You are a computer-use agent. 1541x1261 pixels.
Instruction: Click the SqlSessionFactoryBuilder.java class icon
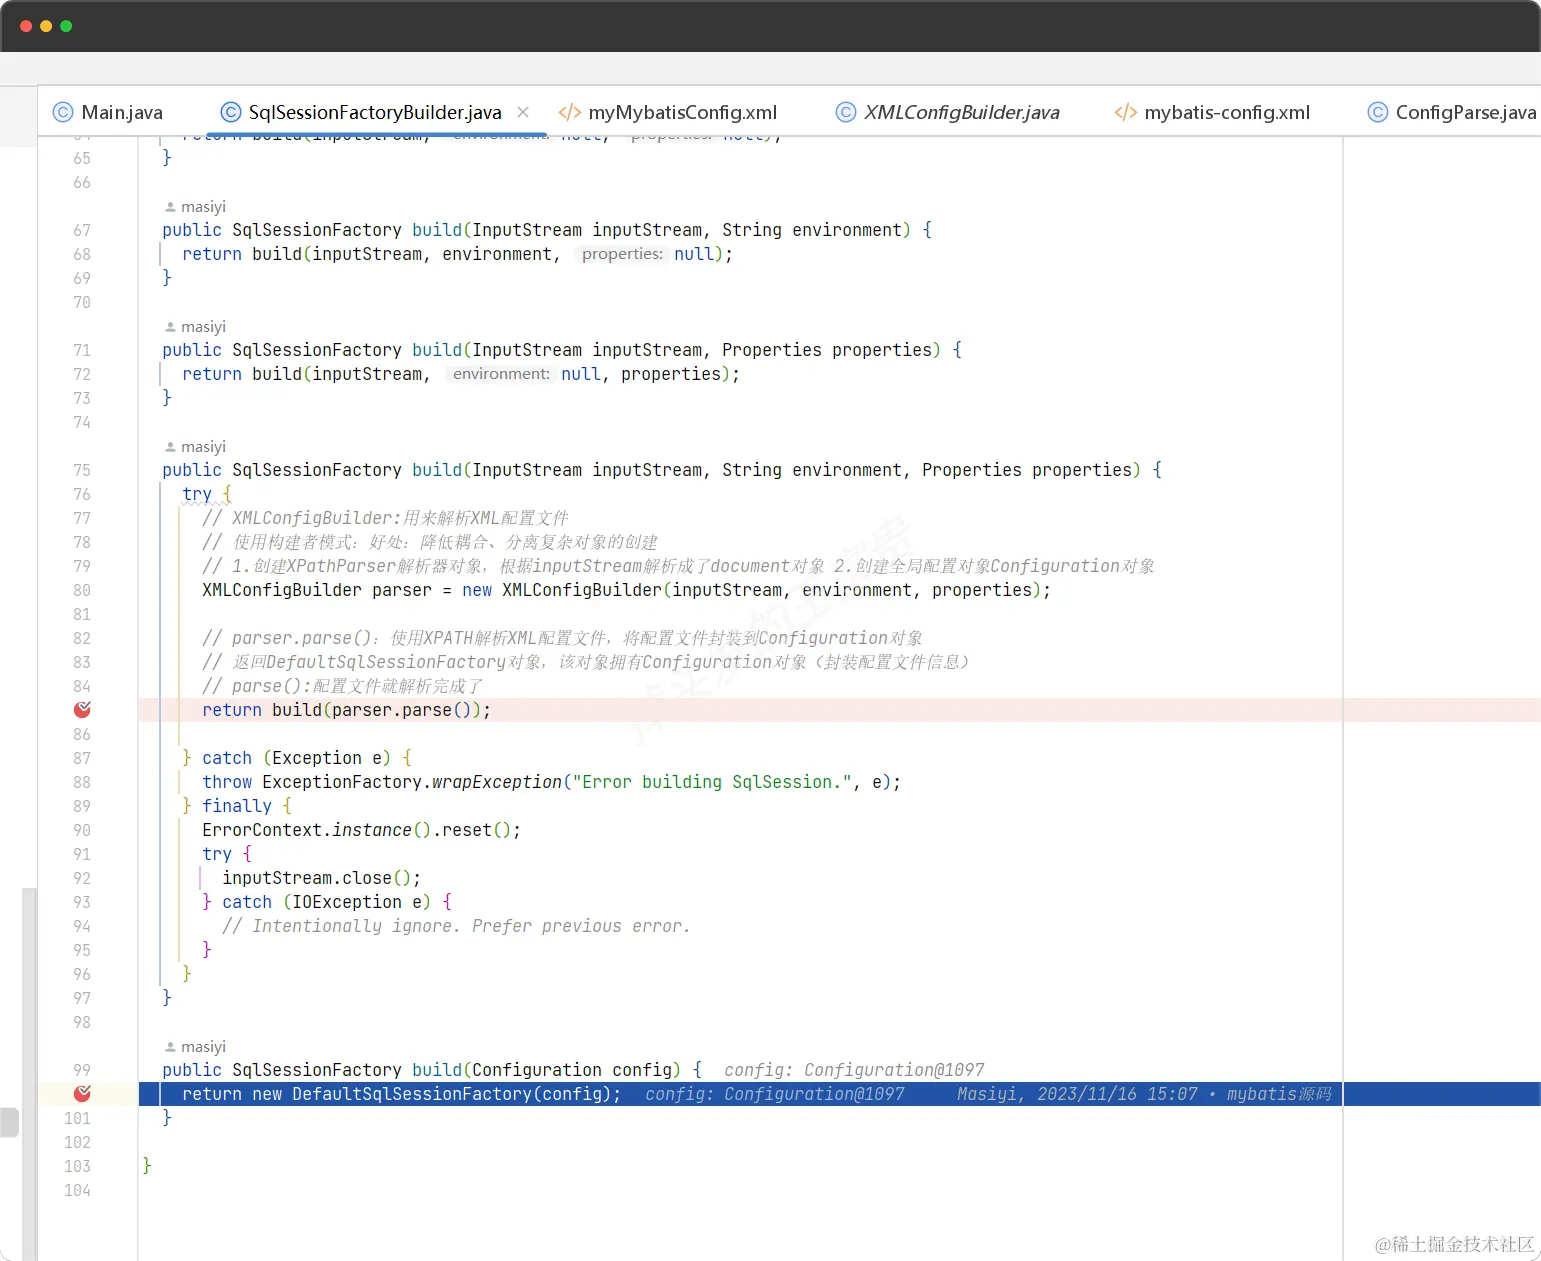[x=231, y=112]
